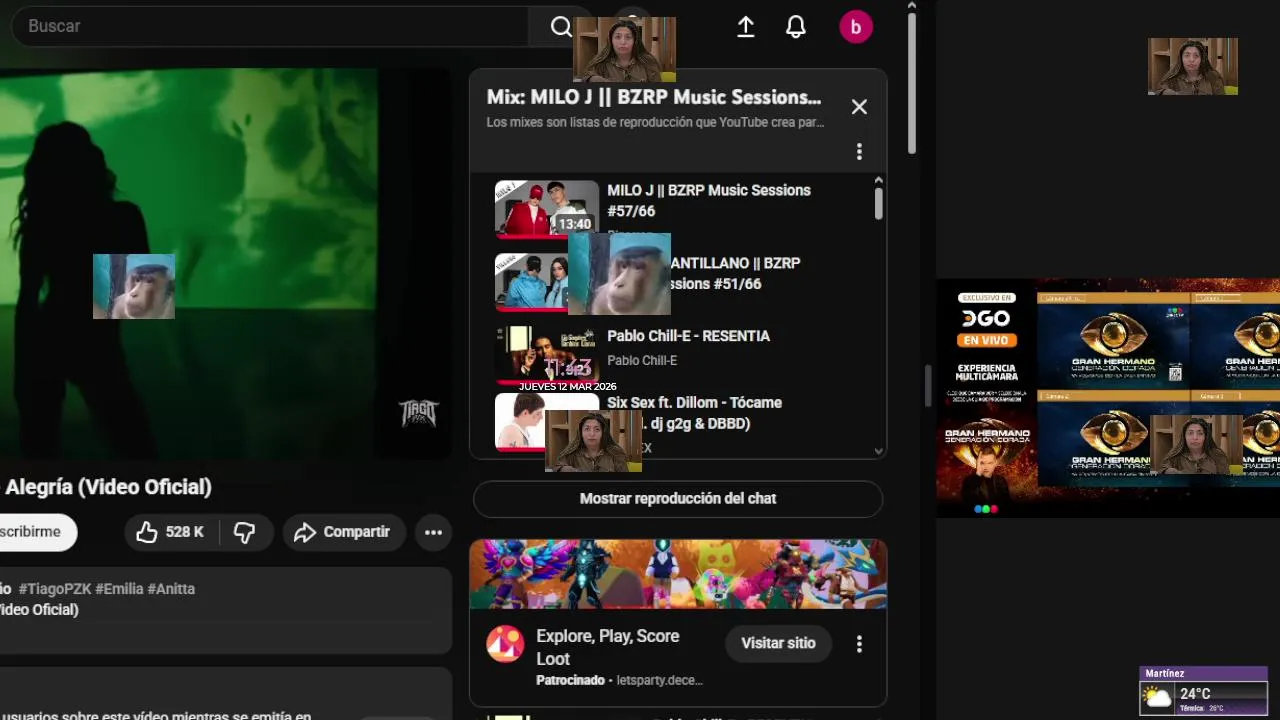Open the #TiagoPZK hashtag
Screen dimensions: 1280x720
coord(54,589)
